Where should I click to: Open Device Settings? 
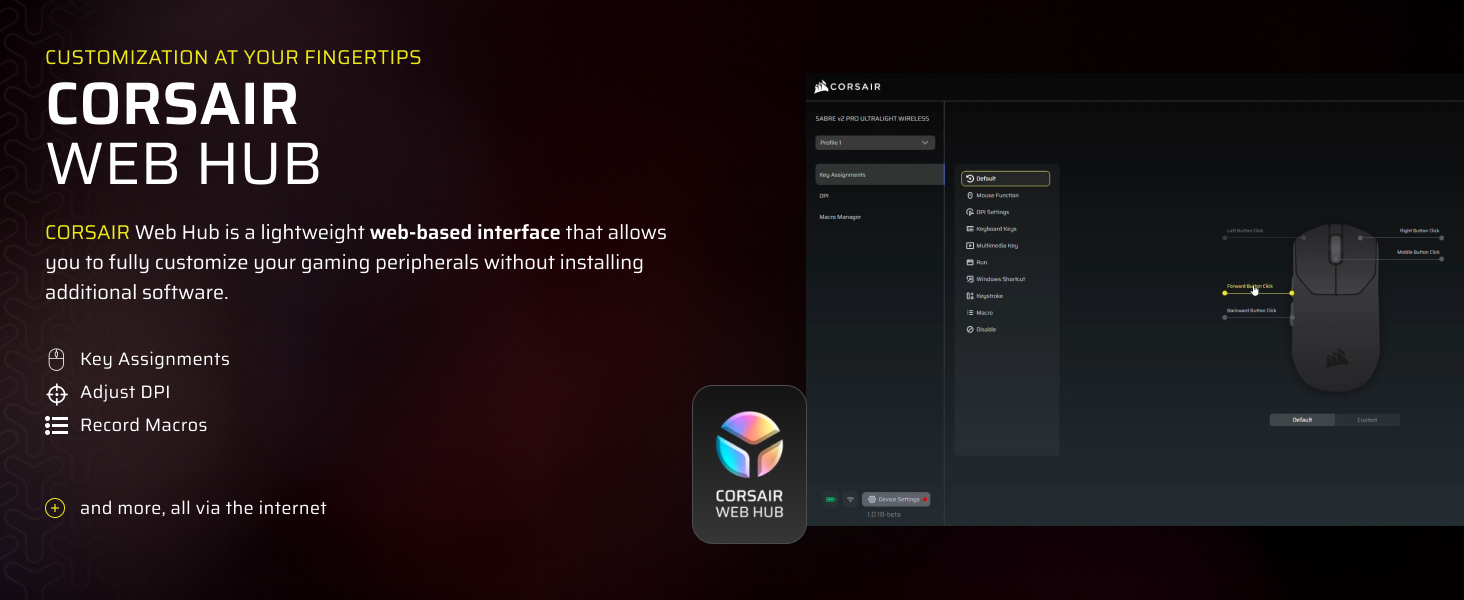896,499
